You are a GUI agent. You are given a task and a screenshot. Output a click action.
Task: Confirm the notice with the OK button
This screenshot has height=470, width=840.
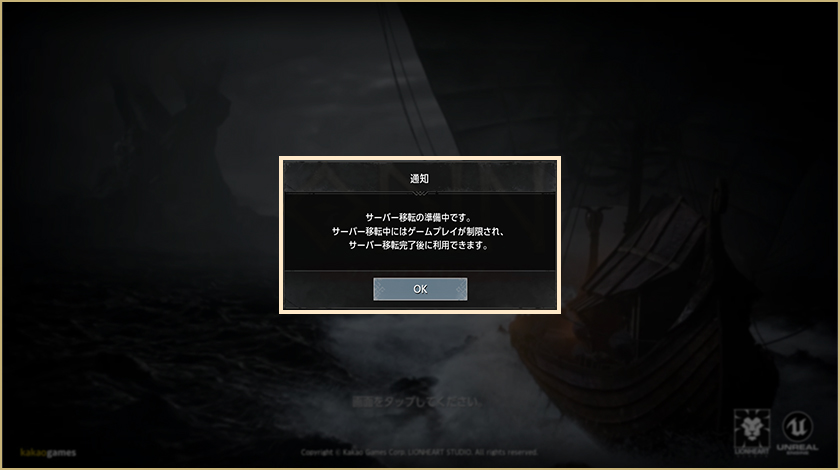[420, 289]
